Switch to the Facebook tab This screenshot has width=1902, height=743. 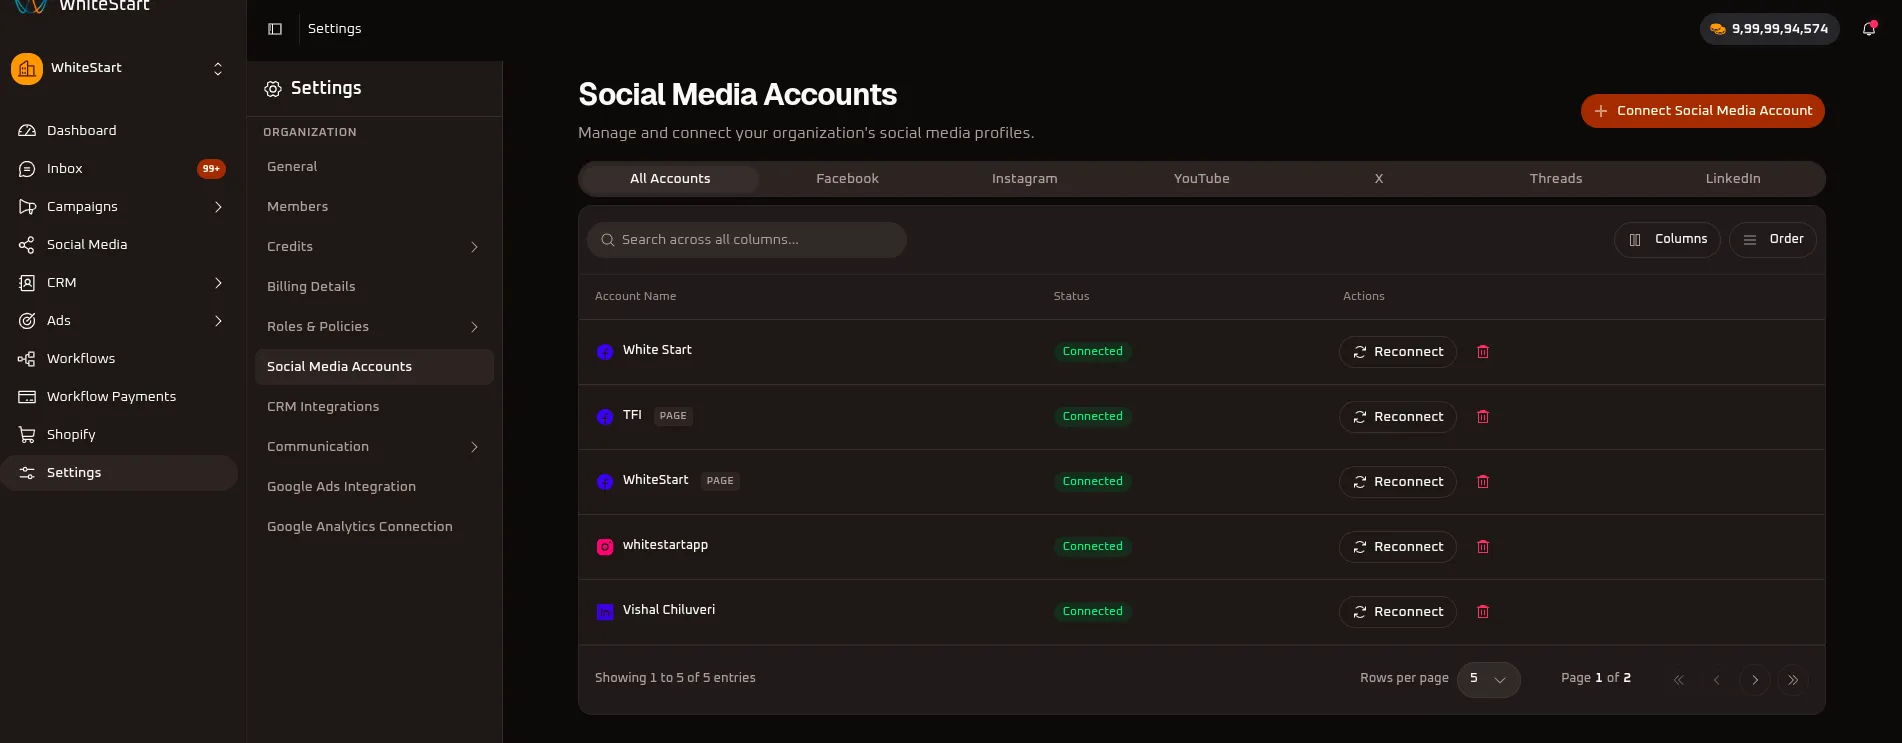click(847, 179)
